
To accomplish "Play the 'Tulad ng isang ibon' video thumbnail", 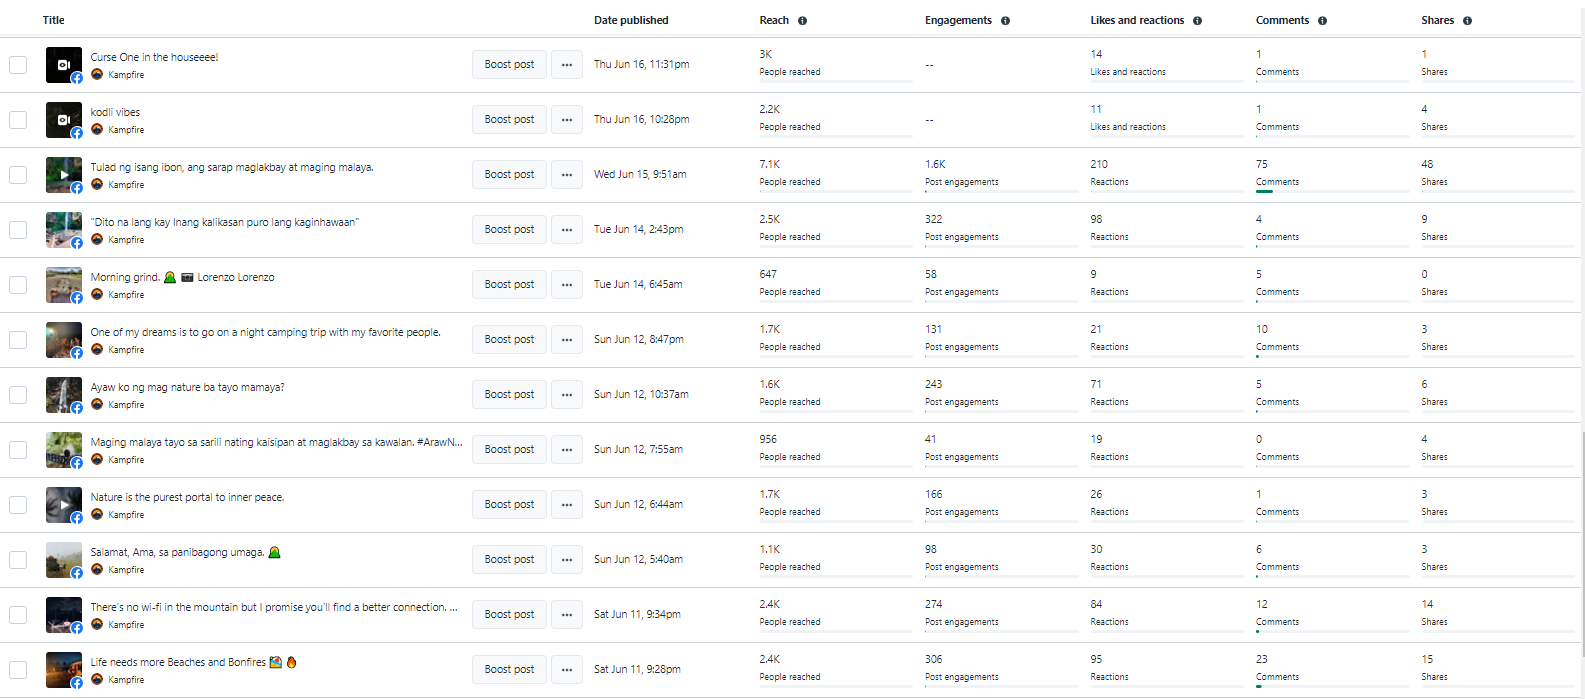I will coord(64,175).
